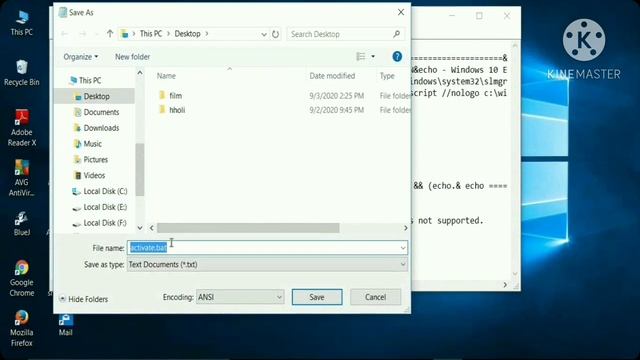This screenshot has height=360, width=640.
Task: Sort by Date modified column header
Action: 332,76
